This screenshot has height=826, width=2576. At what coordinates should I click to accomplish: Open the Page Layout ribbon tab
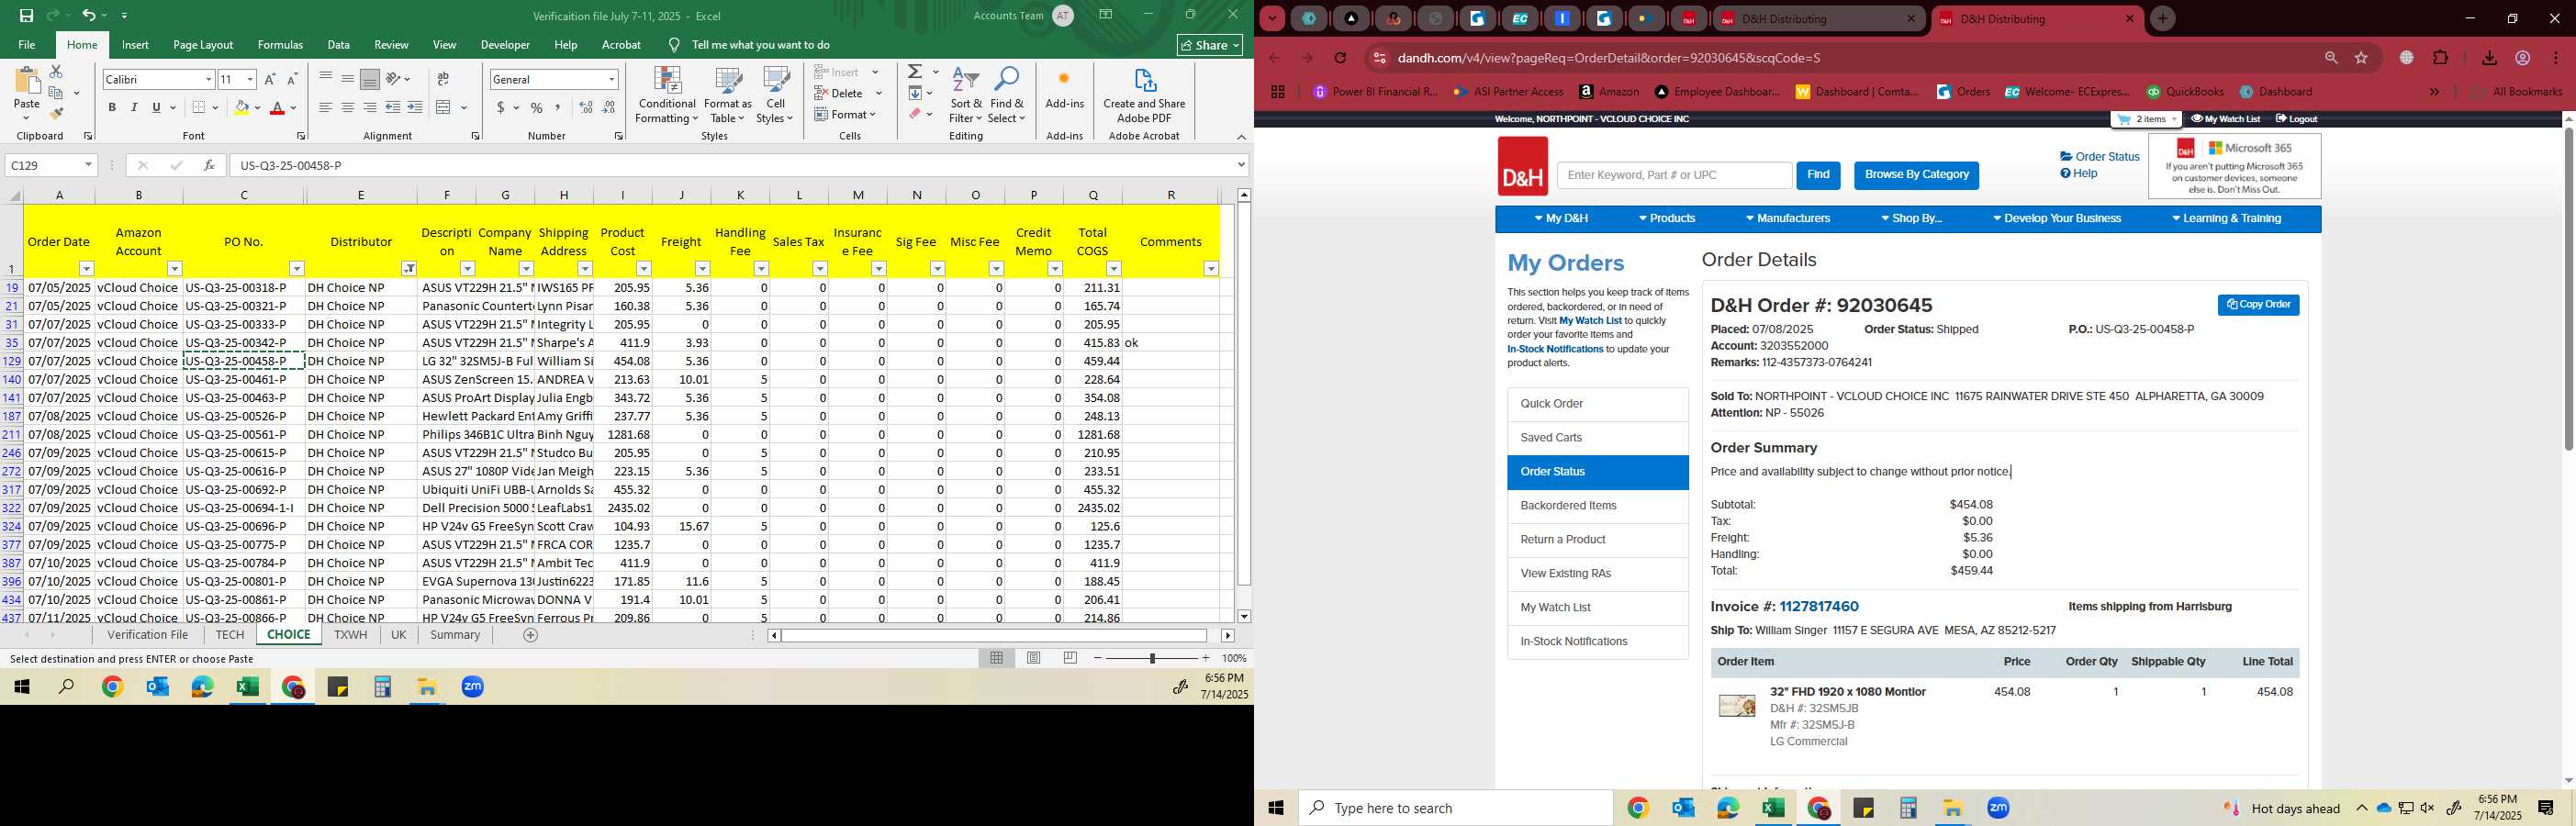[x=203, y=45]
